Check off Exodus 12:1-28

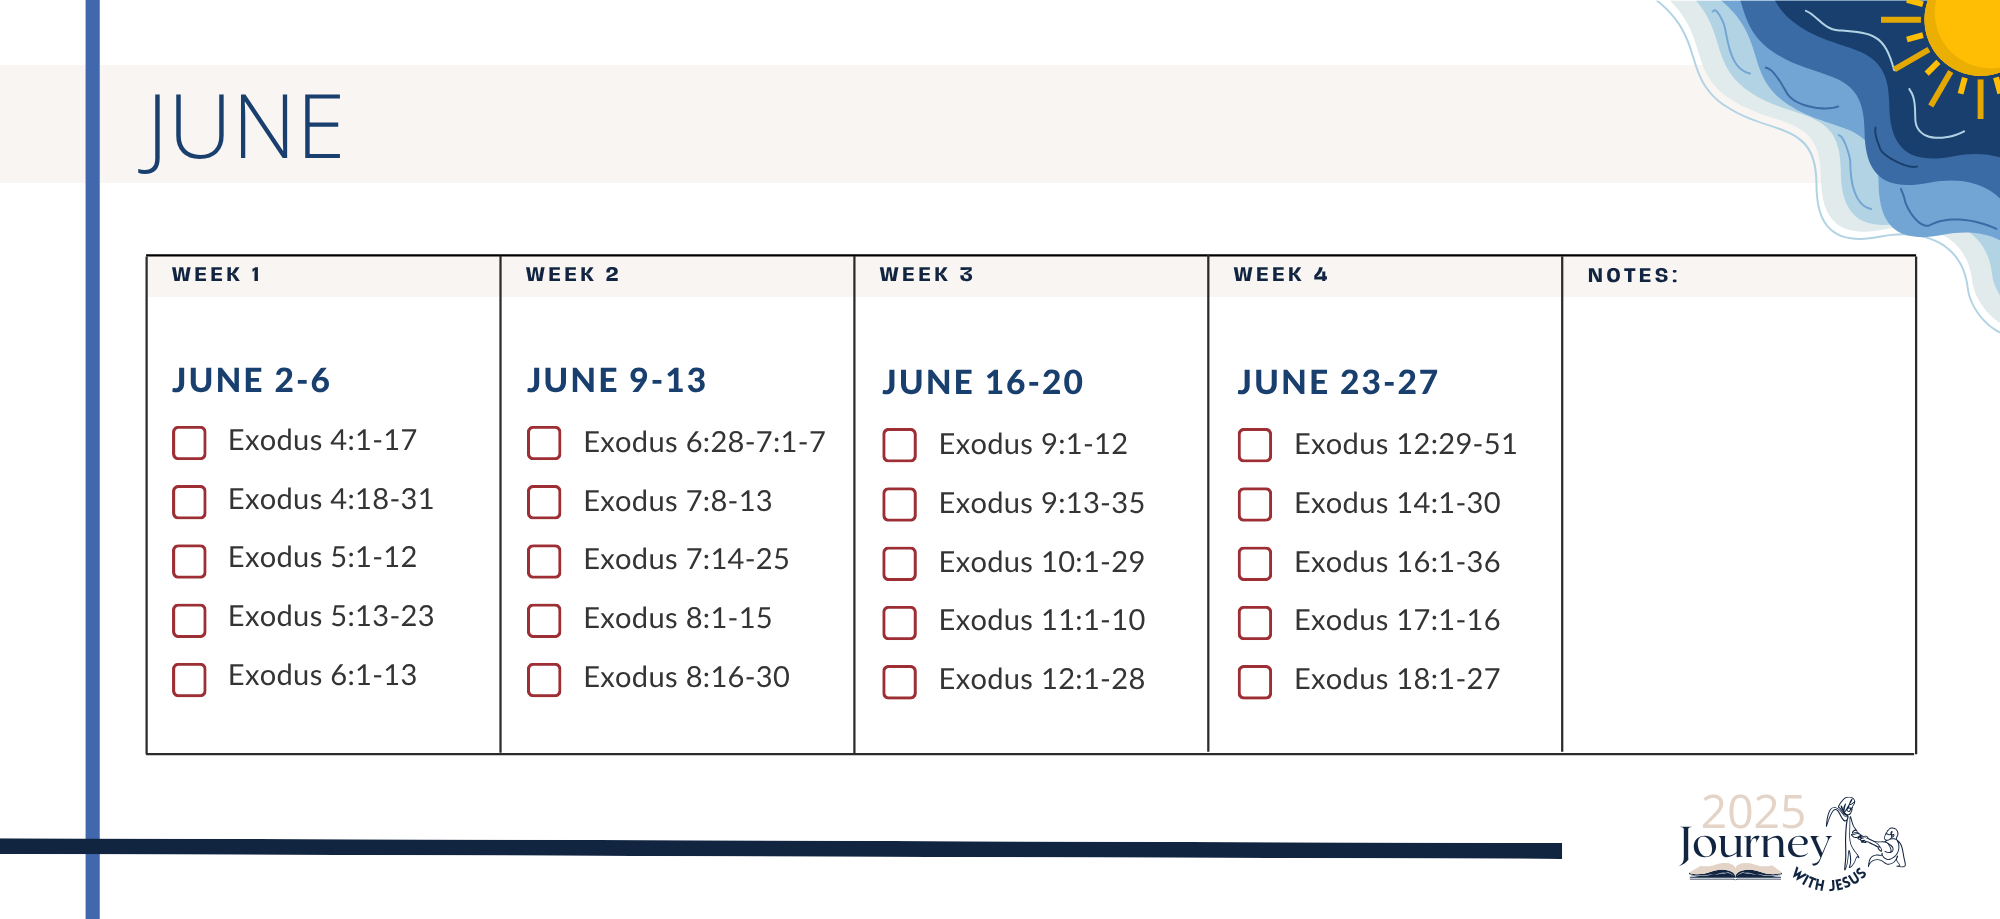click(x=899, y=681)
